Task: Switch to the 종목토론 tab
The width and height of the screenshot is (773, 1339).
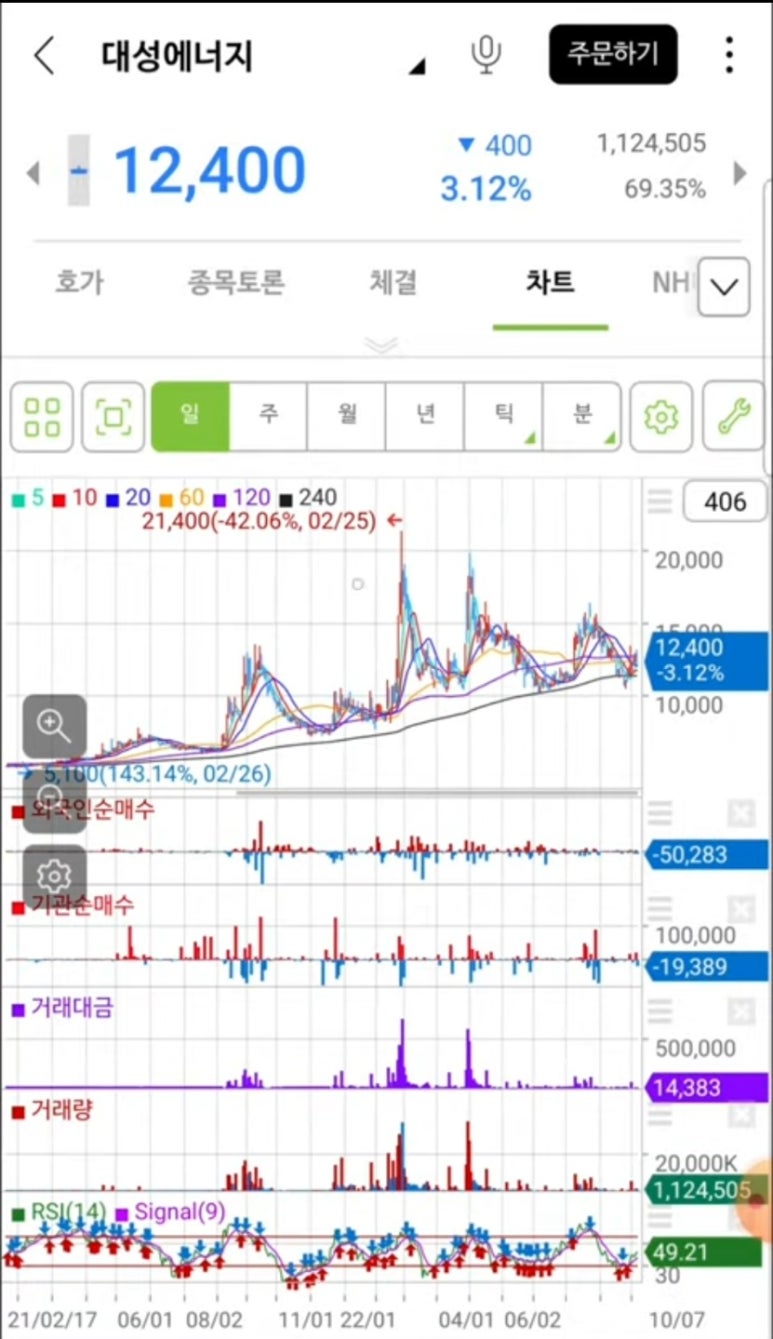Action: tap(236, 283)
